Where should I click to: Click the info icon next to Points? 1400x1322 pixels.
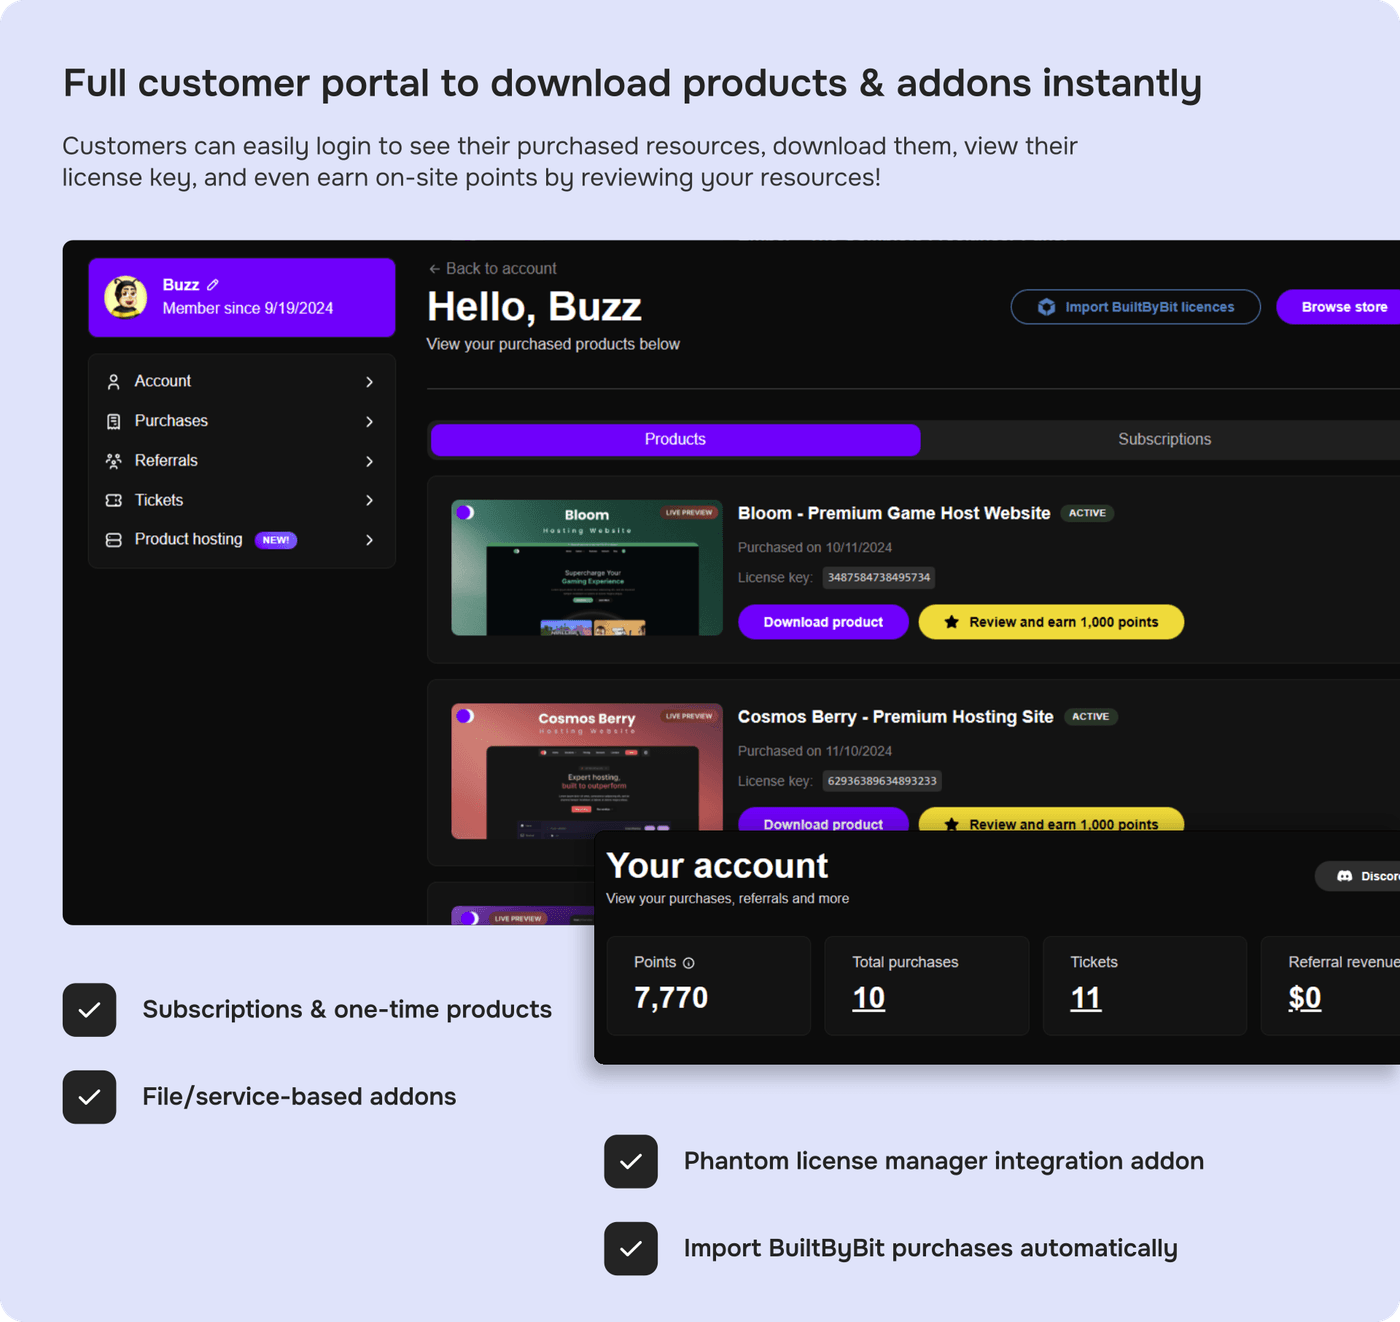click(688, 963)
